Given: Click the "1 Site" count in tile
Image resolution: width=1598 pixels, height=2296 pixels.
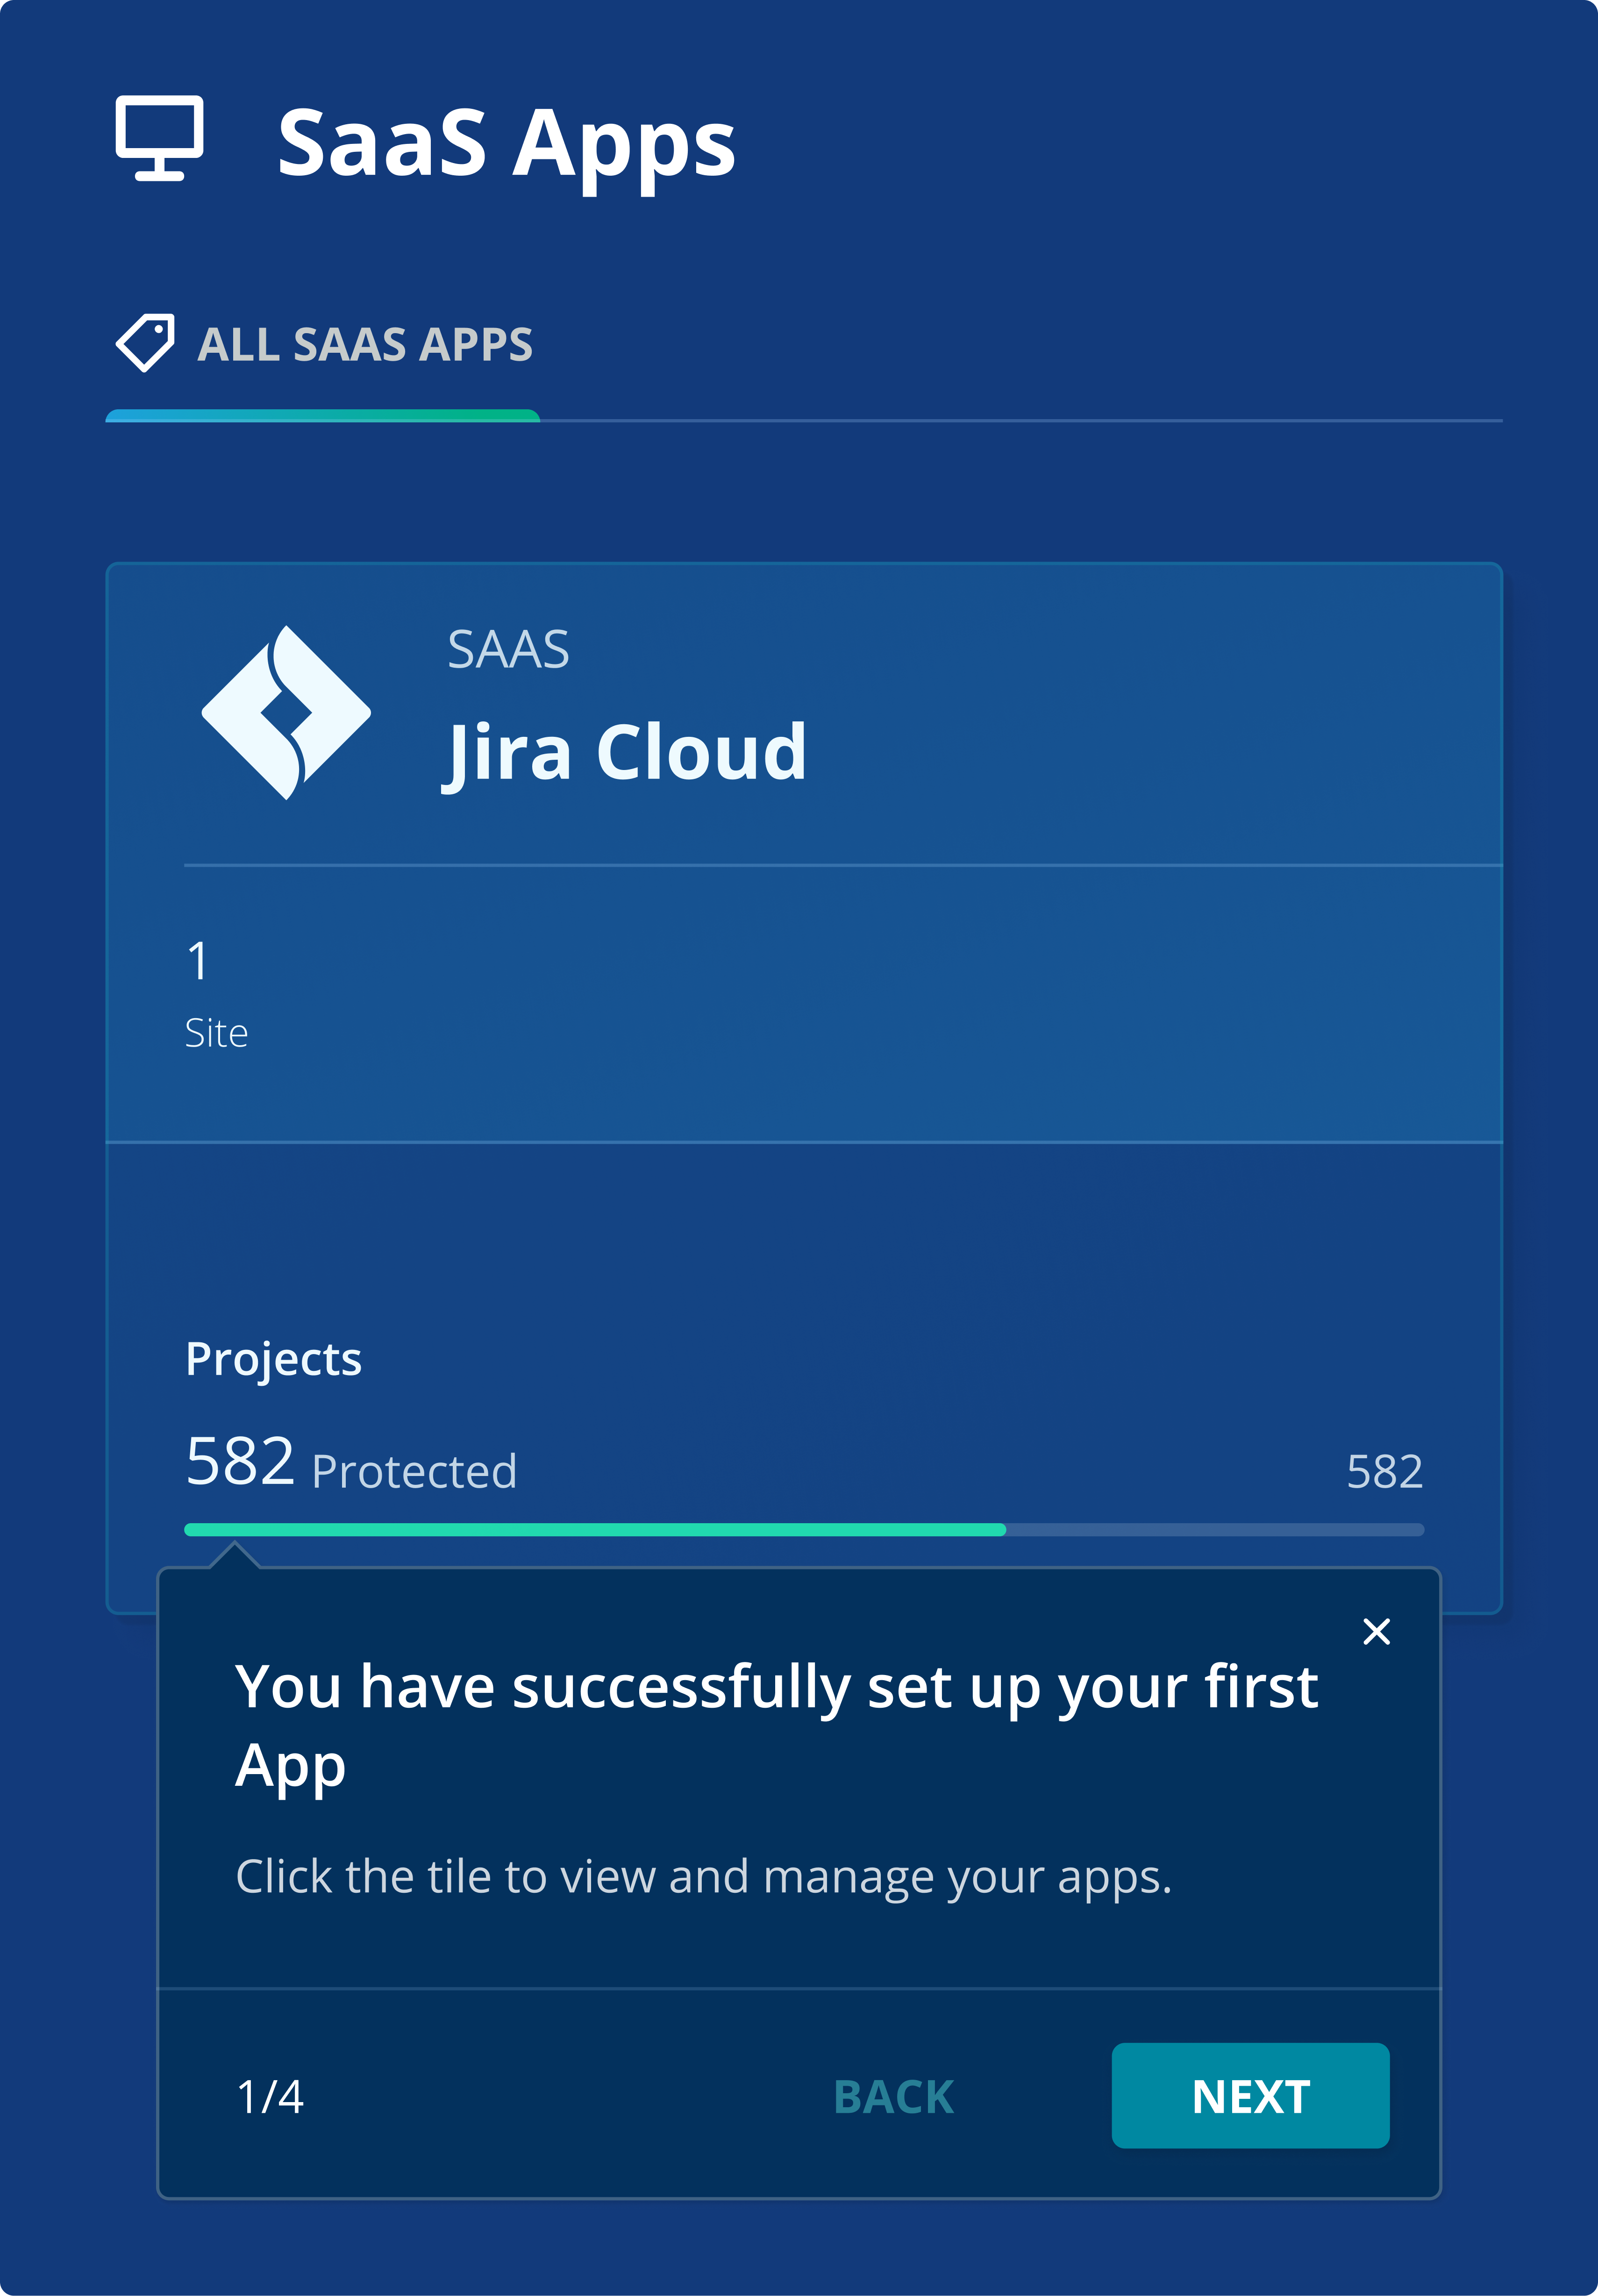Looking at the screenshot, I should tap(216, 994).
